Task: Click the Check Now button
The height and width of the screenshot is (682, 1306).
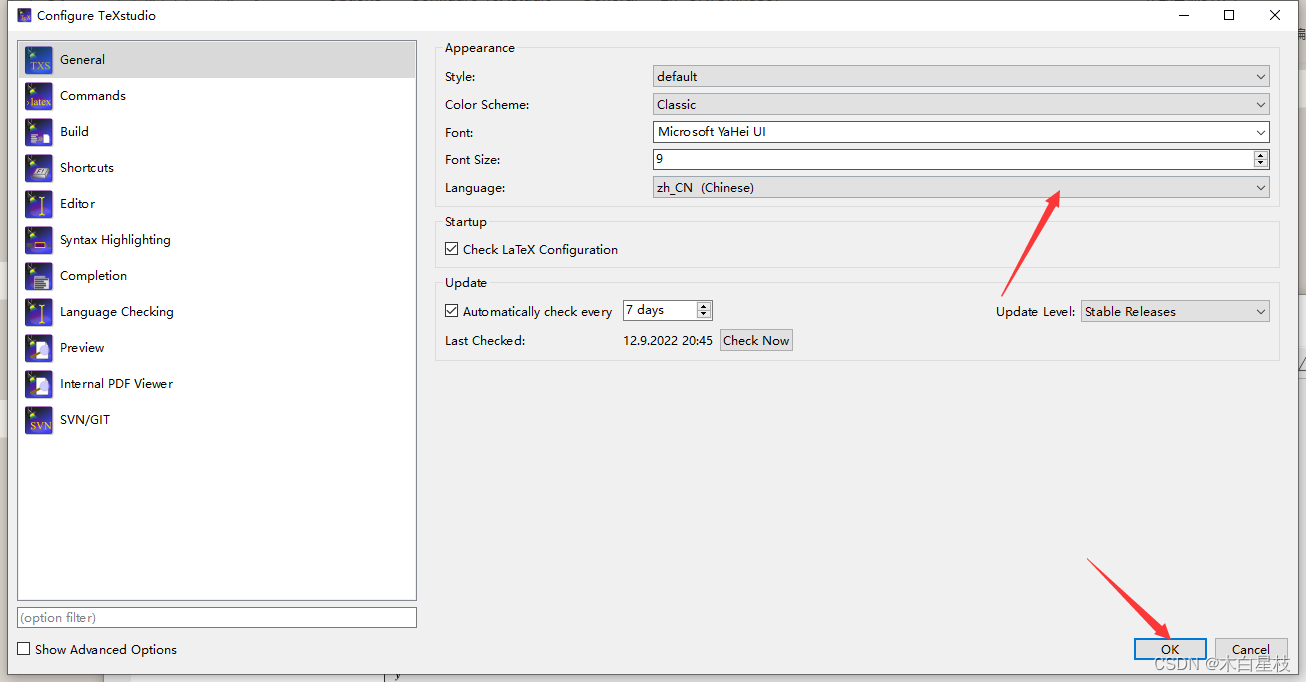Action: pyautogui.click(x=756, y=340)
